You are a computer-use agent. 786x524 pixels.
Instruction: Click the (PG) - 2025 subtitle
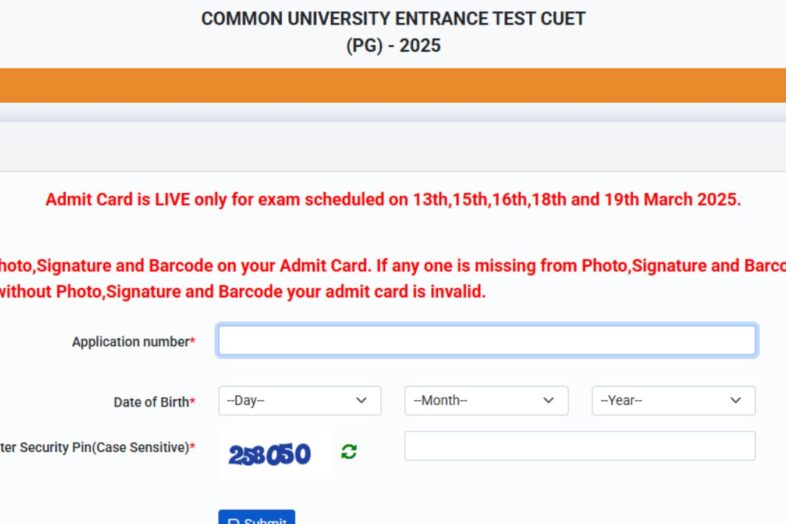pos(393,46)
